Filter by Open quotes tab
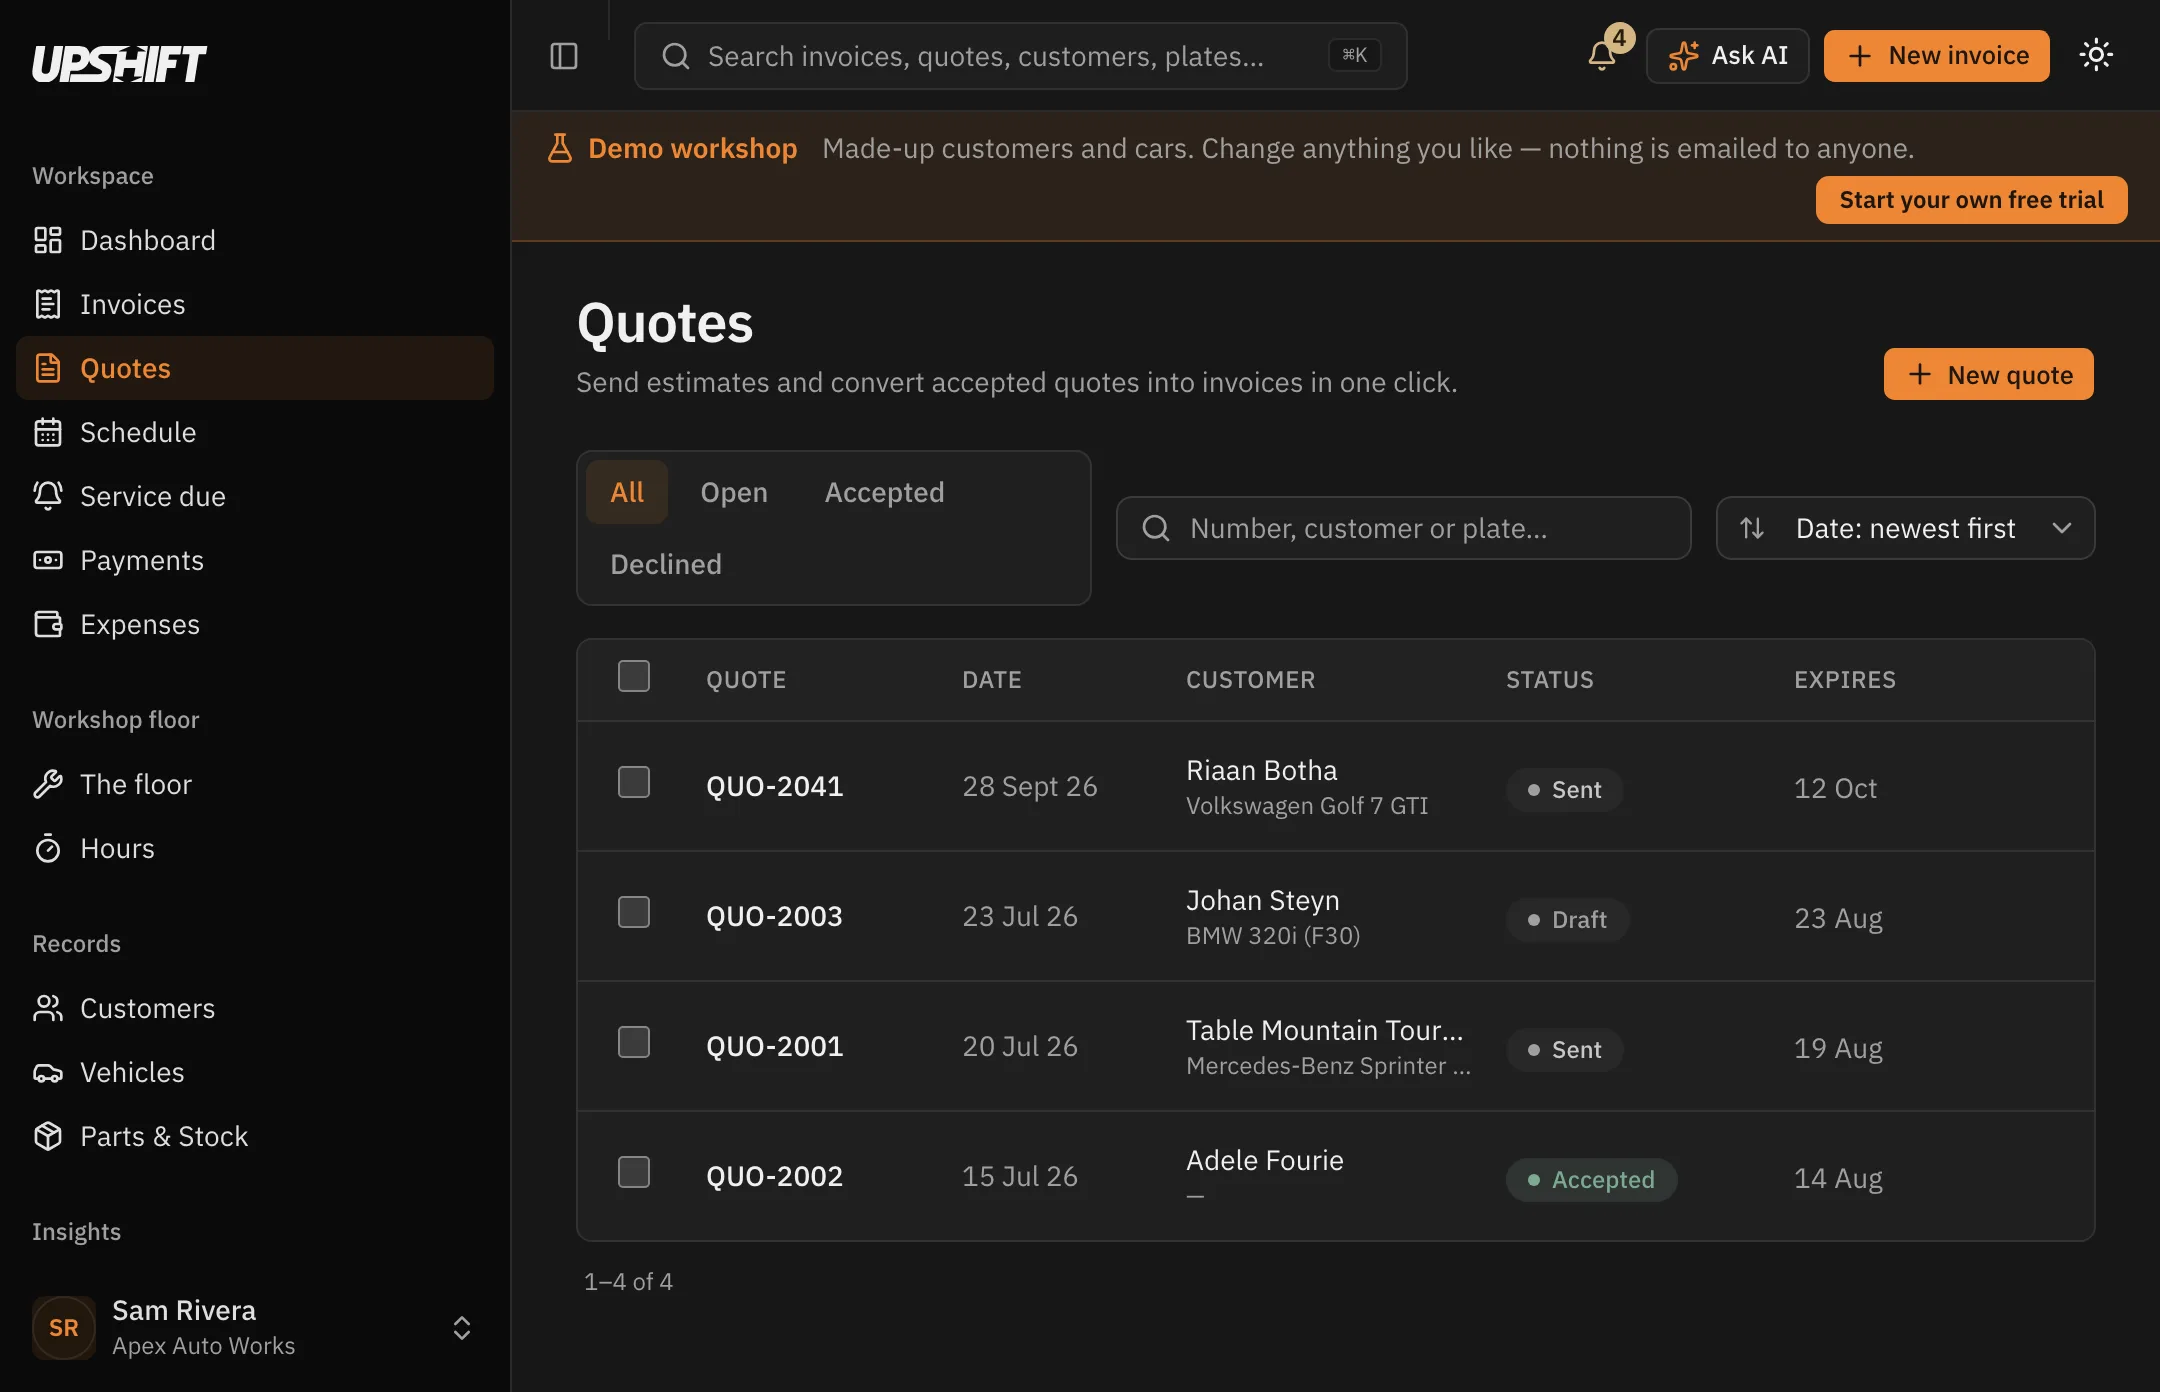 [734, 492]
